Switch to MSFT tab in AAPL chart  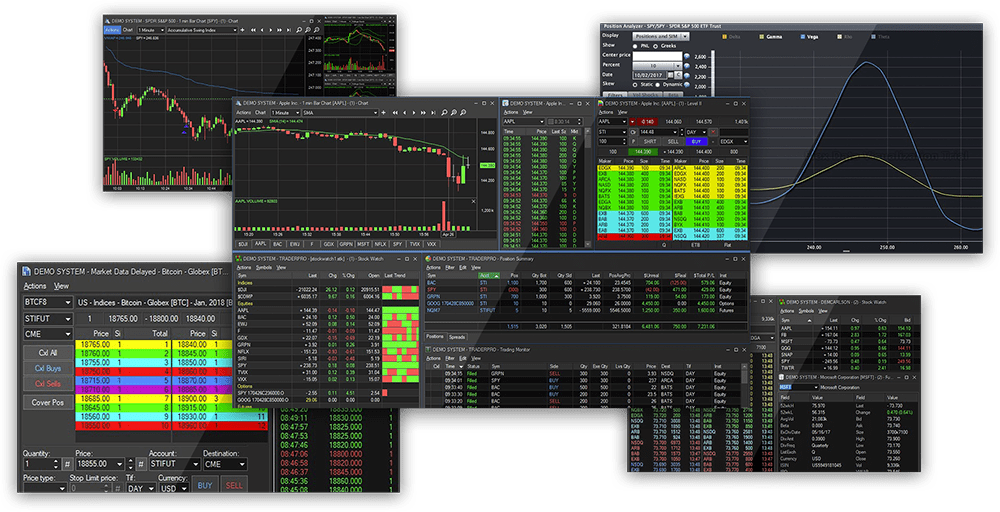(x=364, y=244)
